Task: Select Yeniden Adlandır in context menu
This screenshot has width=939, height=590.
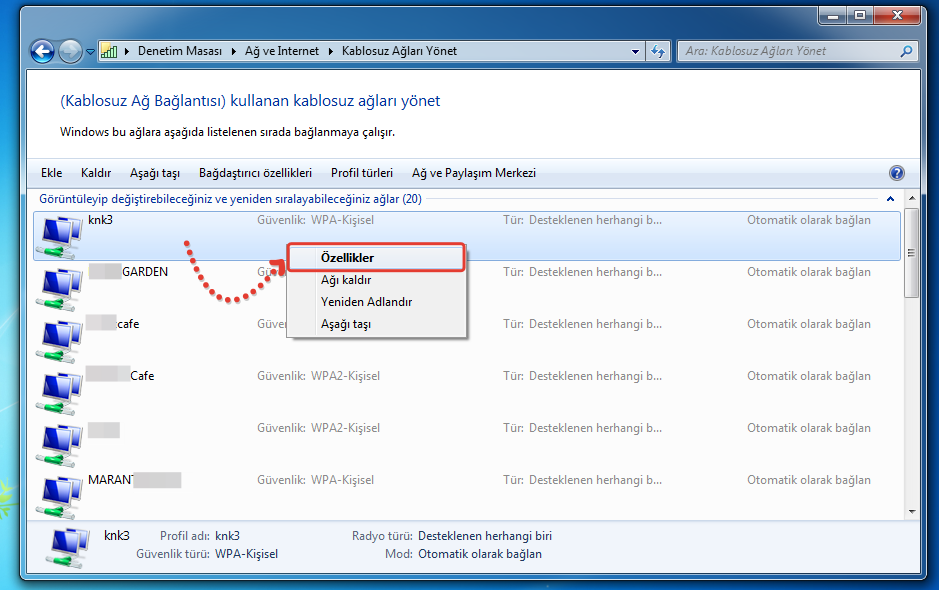Action: click(x=366, y=302)
